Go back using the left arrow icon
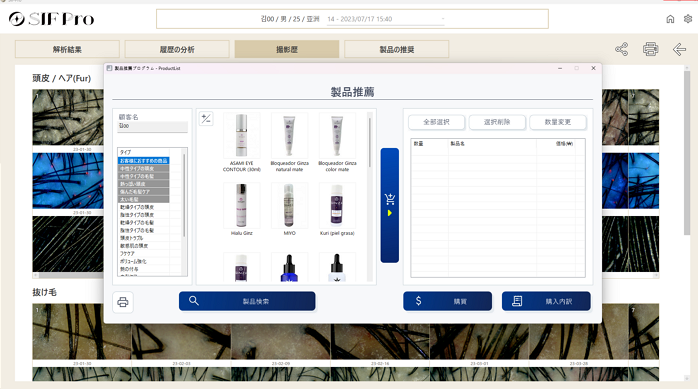The image size is (698, 389). [x=679, y=49]
